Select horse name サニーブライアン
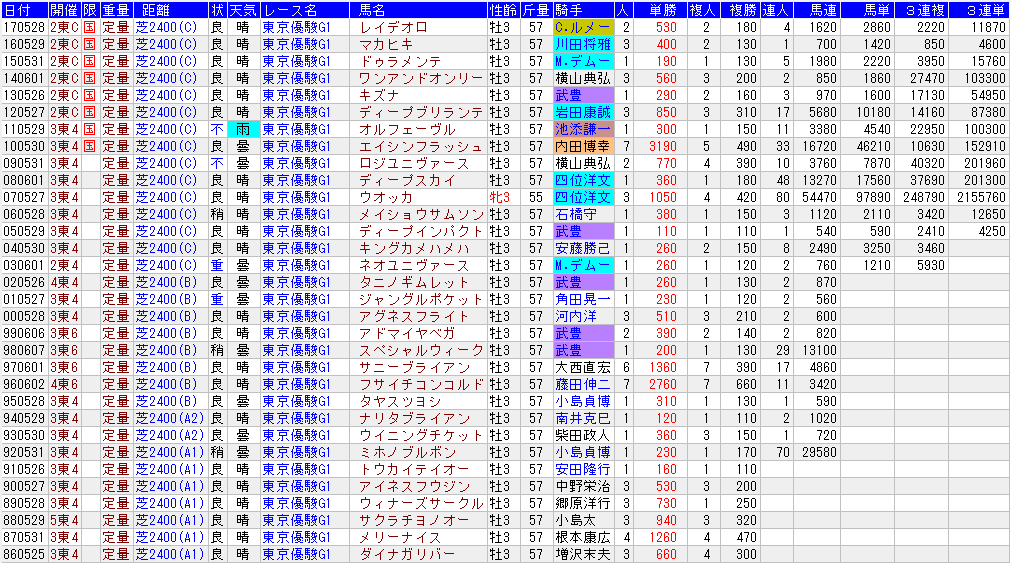This screenshot has height=563, width=1011. coord(414,367)
